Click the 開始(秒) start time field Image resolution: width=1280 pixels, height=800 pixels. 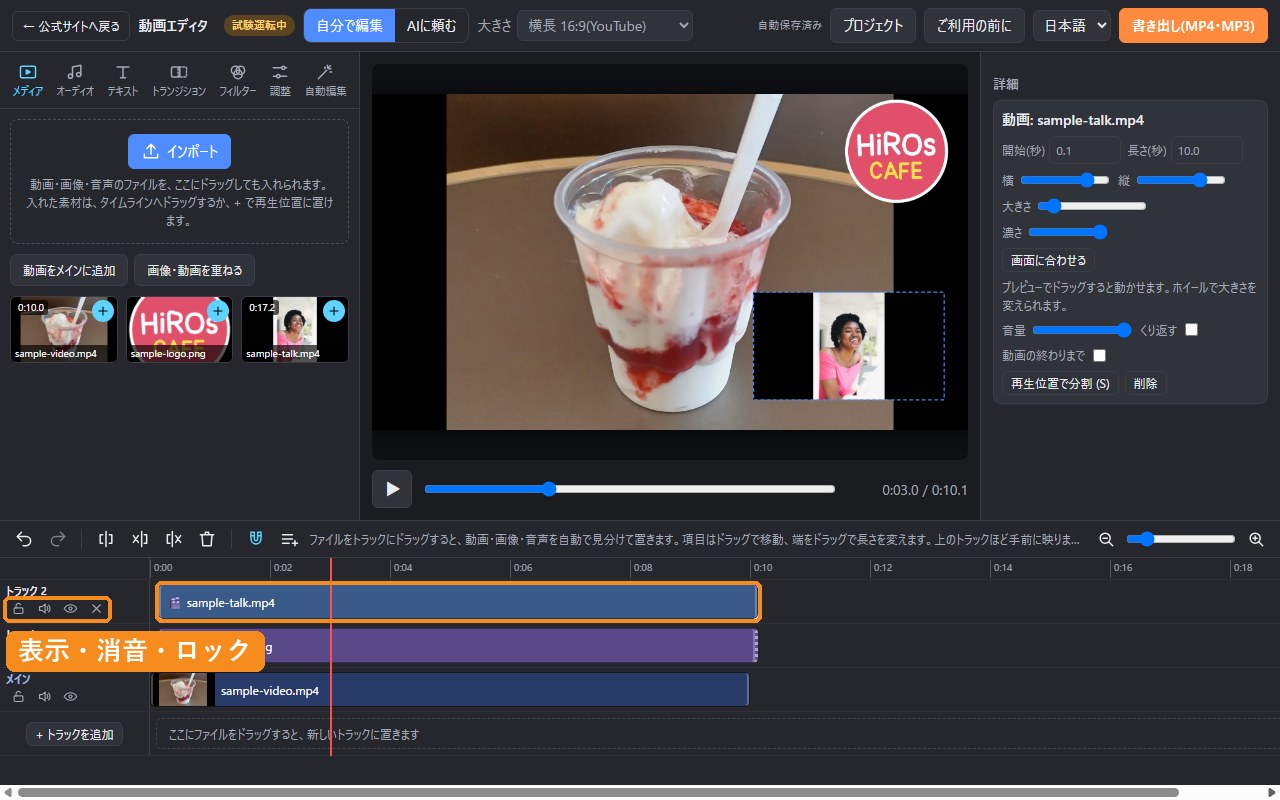point(1085,151)
